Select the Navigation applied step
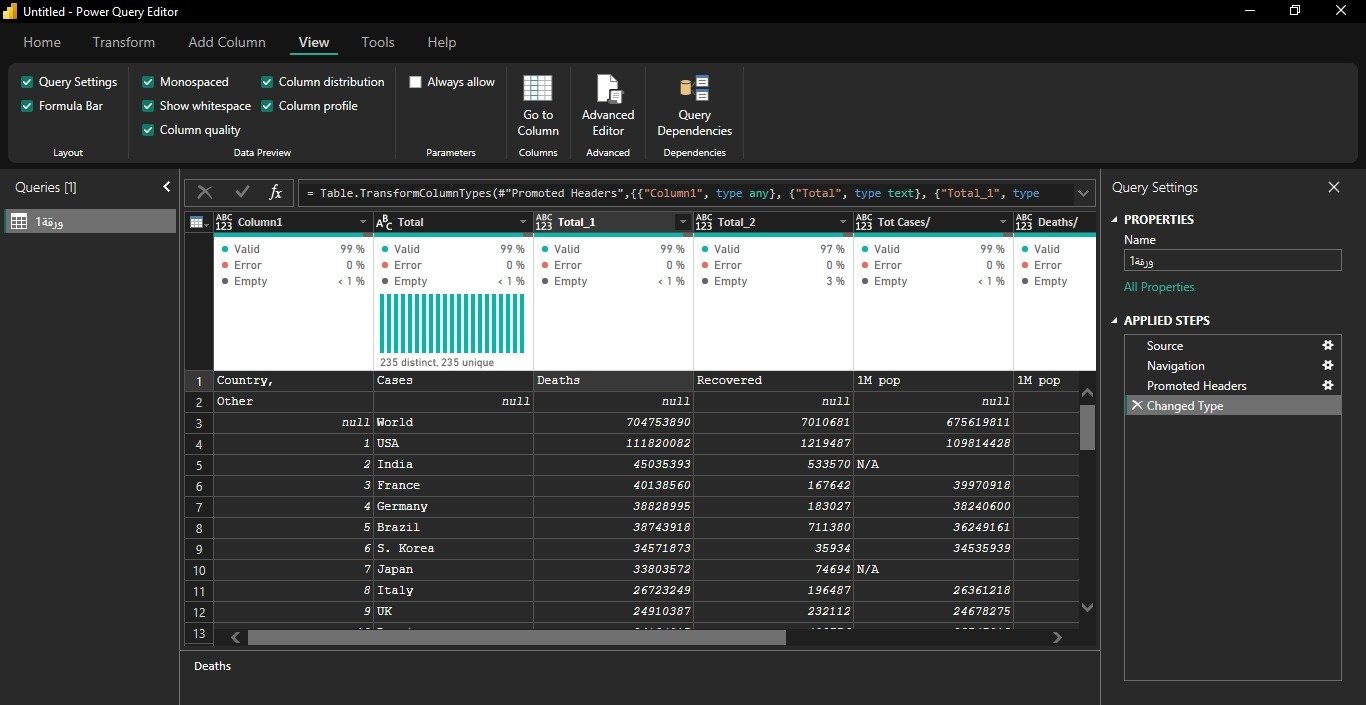Screen dimensions: 1366x705 click(x=1175, y=365)
